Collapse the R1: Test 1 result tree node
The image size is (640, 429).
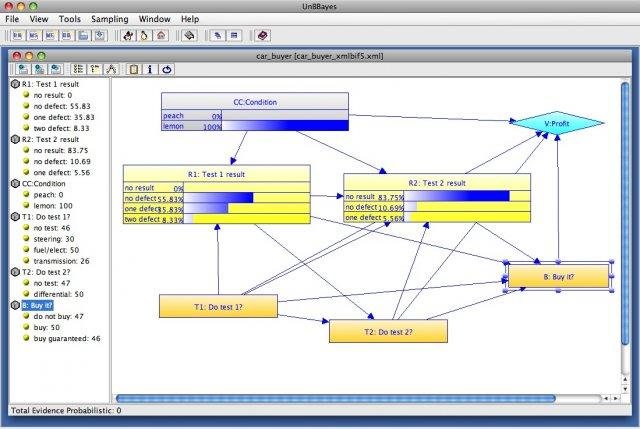tap(15, 85)
